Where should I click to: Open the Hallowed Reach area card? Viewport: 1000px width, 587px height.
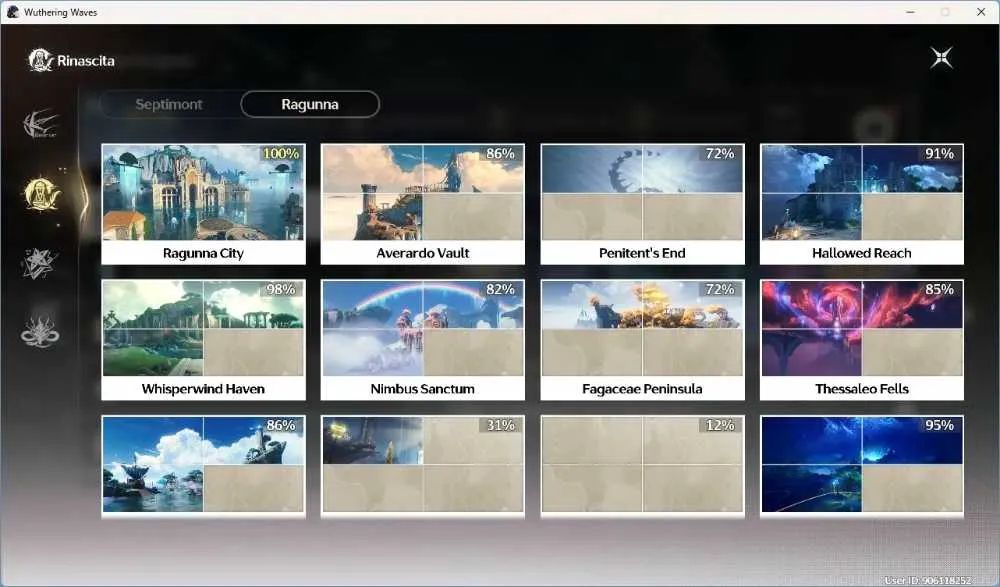[x=862, y=204]
